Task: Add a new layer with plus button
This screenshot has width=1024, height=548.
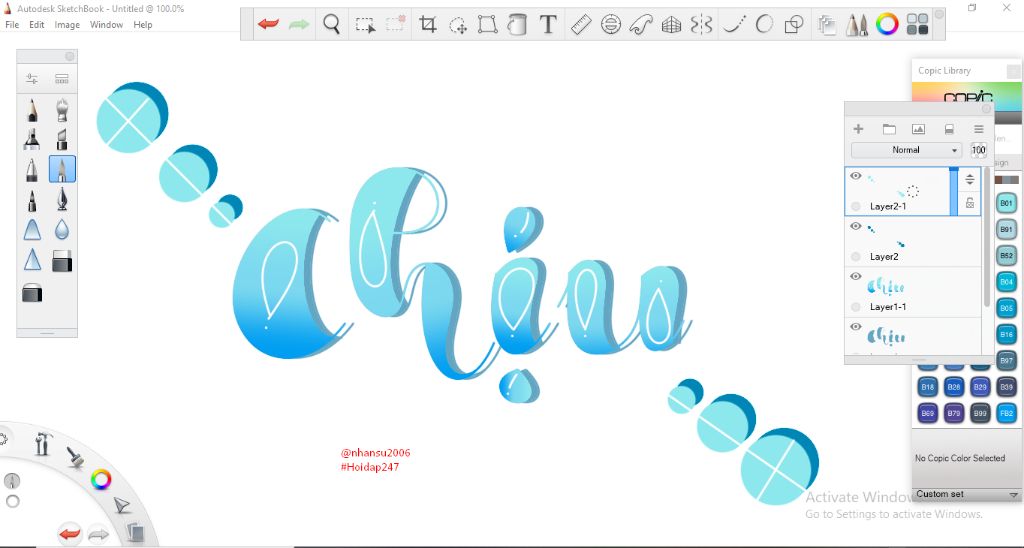Action: (858, 129)
